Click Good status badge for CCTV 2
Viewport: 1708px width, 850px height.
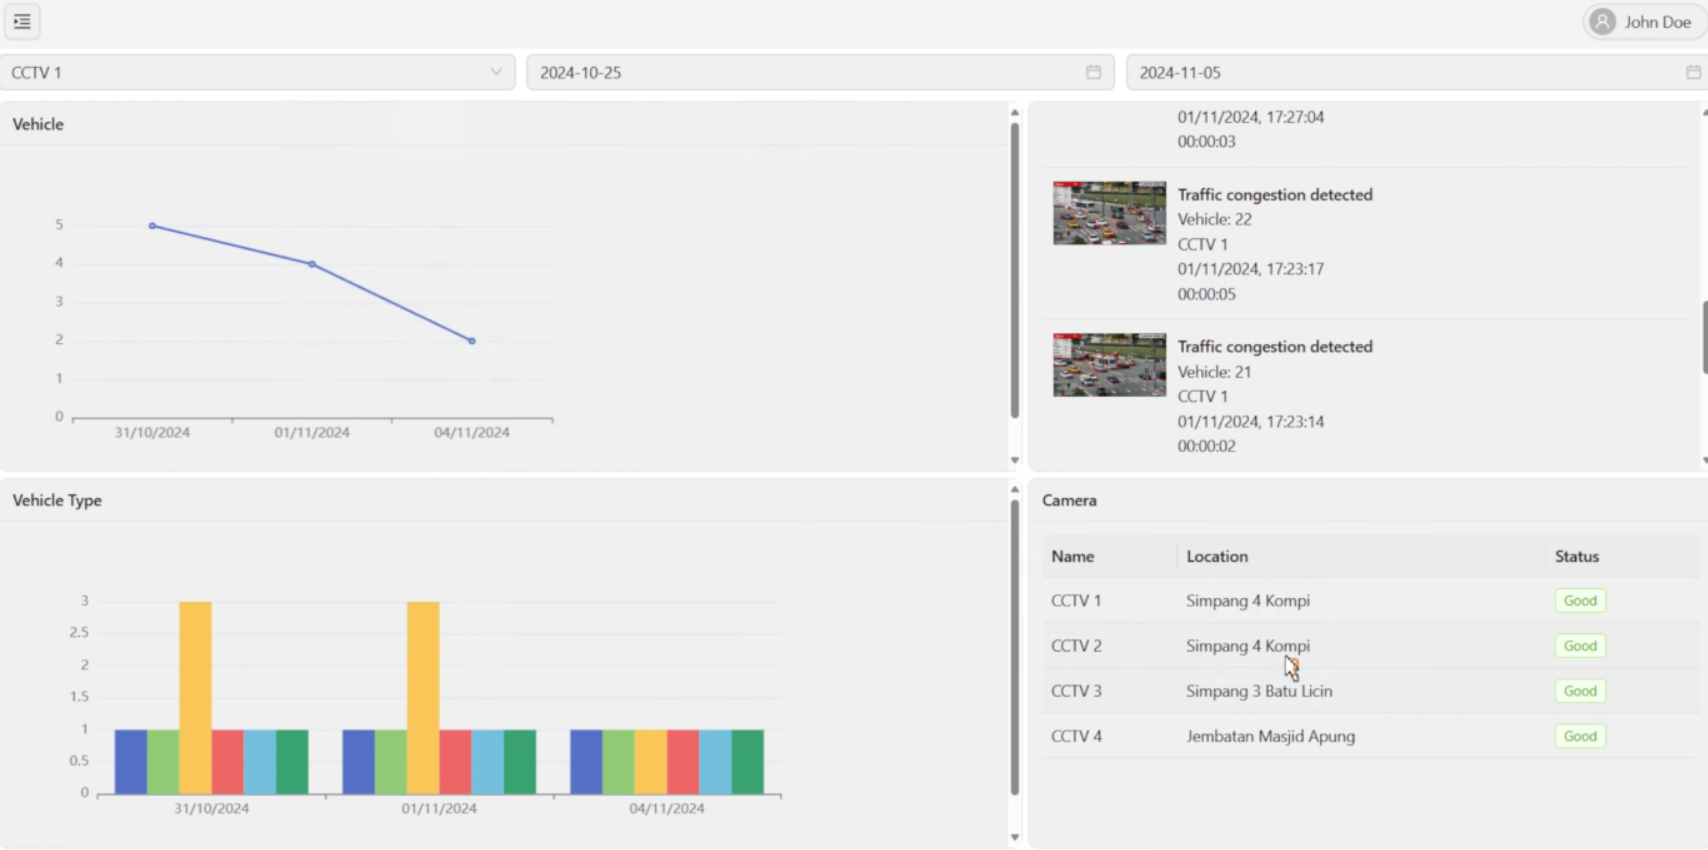click(x=1579, y=646)
